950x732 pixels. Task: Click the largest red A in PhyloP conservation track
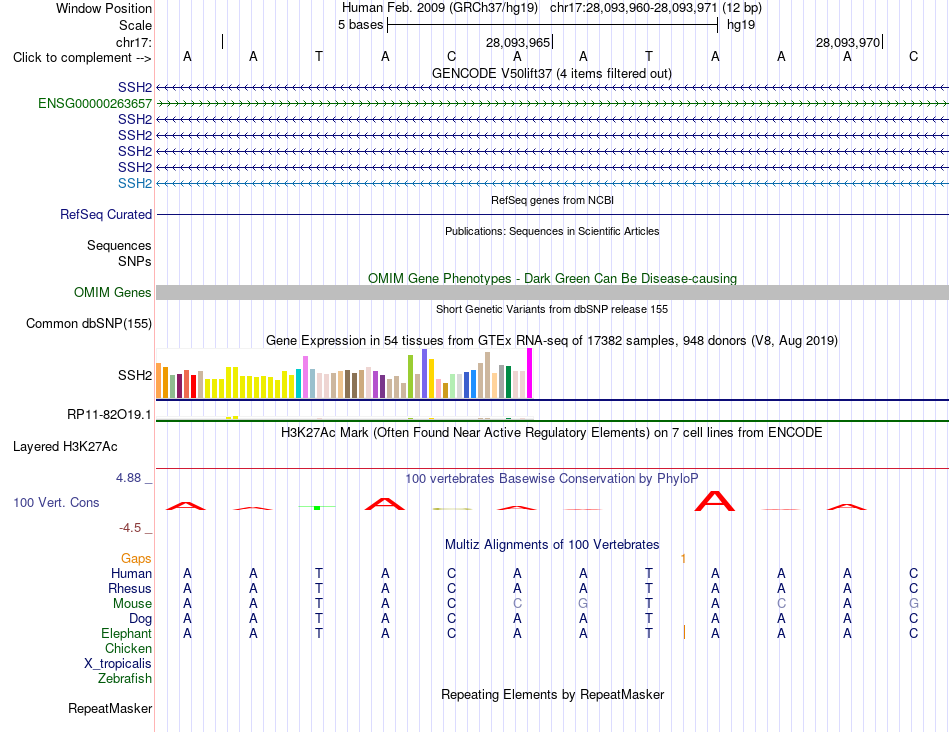(715, 501)
